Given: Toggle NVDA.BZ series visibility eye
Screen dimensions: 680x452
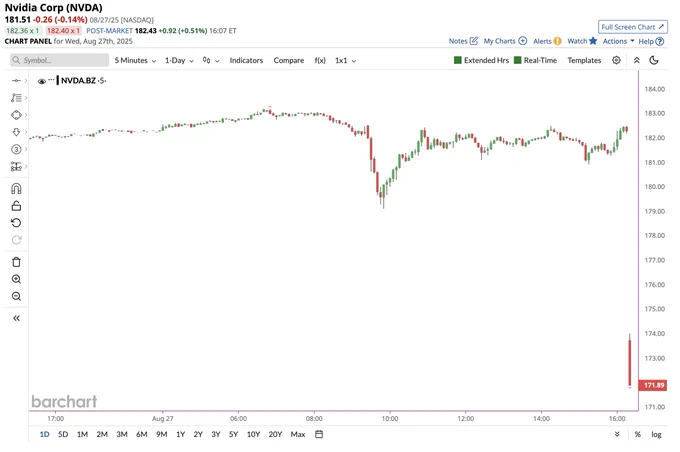Looking at the screenshot, I should (42, 81).
